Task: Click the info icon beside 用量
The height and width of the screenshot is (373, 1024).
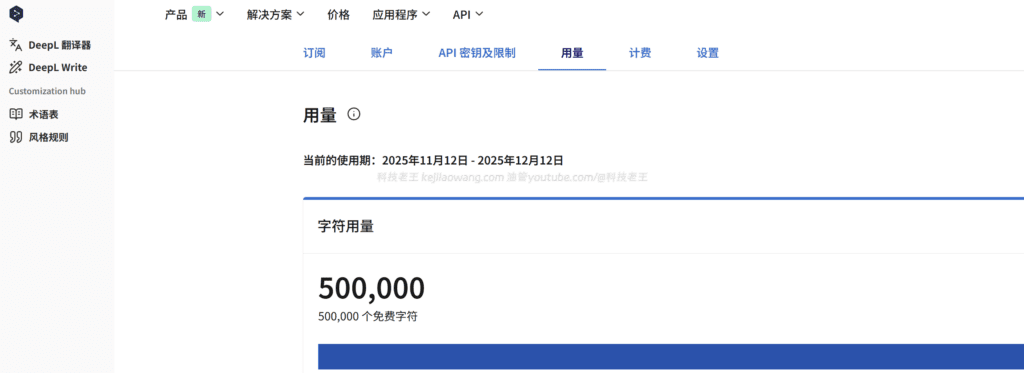Action: point(354,114)
